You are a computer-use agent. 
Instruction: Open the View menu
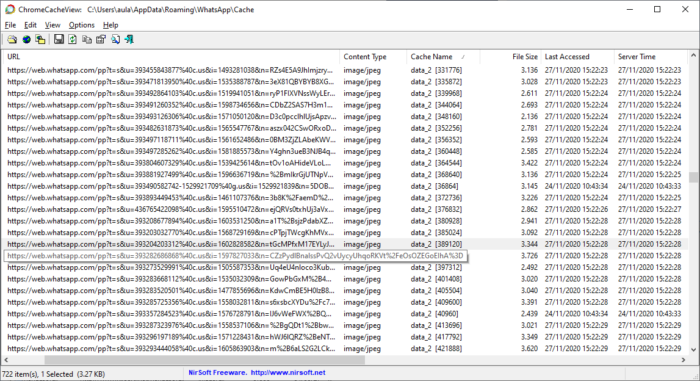click(52, 25)
